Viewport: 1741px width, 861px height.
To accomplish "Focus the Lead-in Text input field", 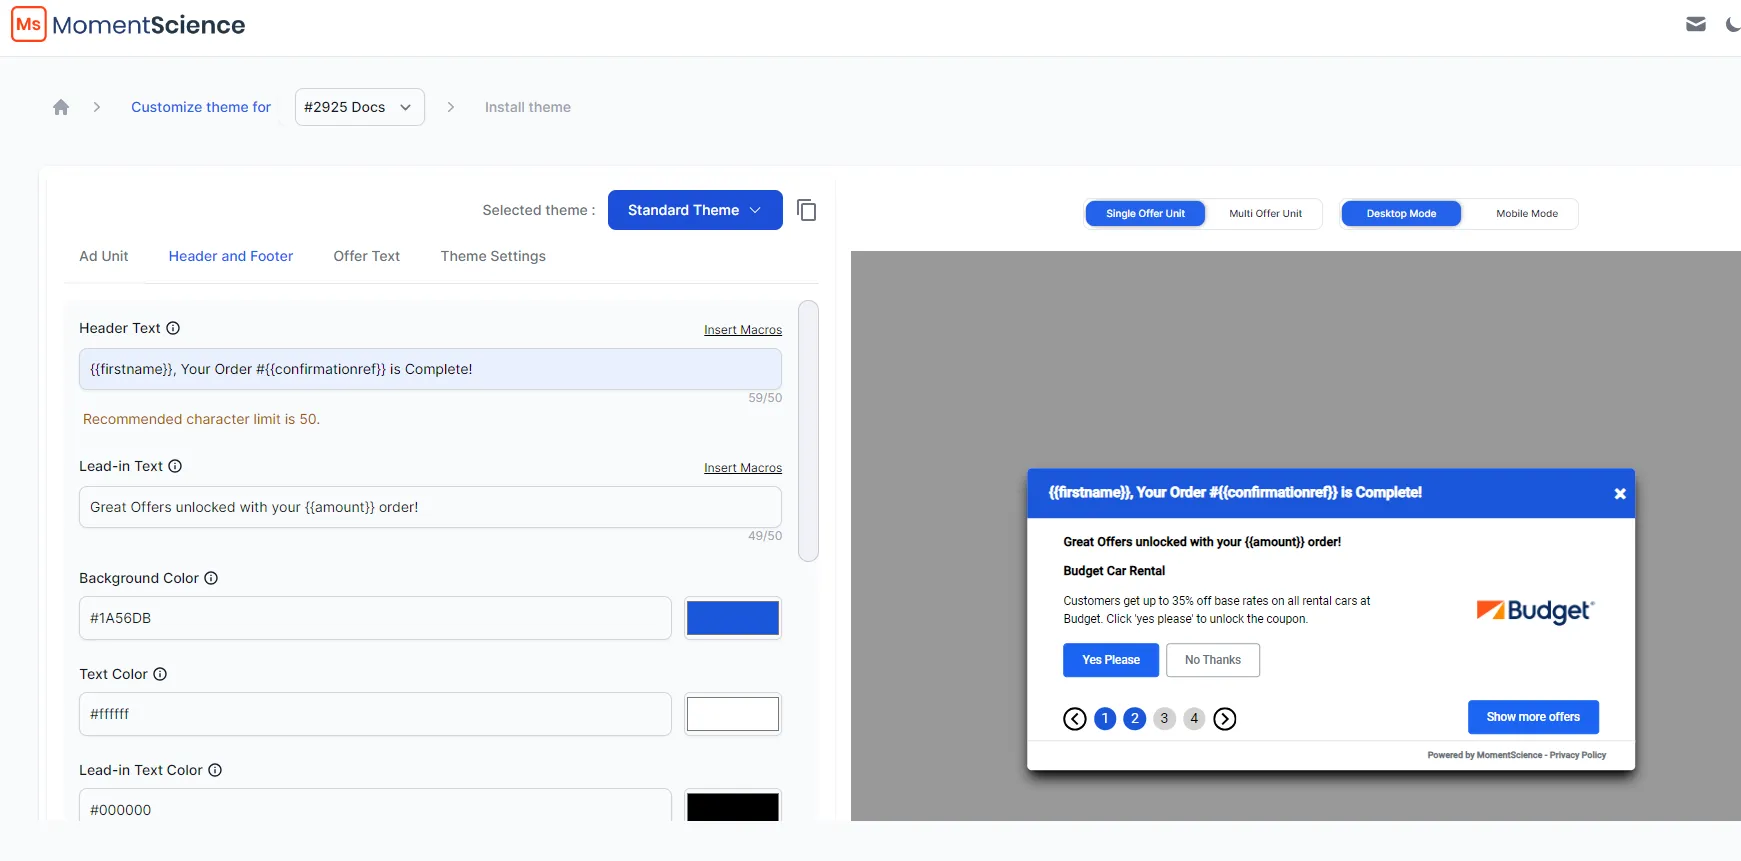I will 430,507.
